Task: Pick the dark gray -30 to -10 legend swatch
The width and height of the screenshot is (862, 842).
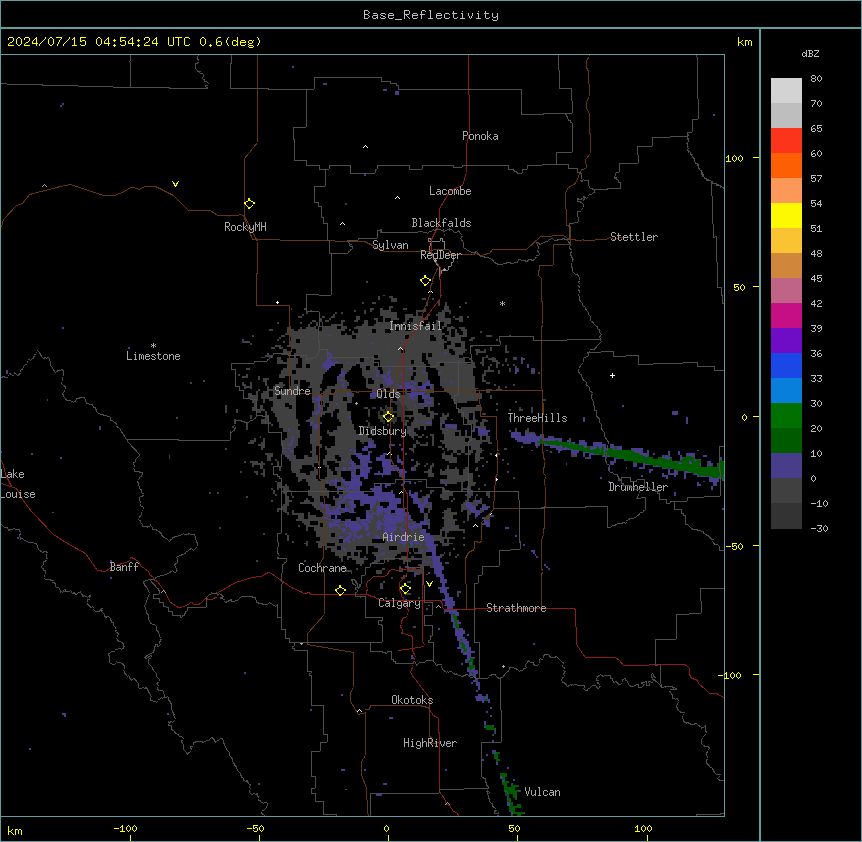Action: click(x=786, y=516)
